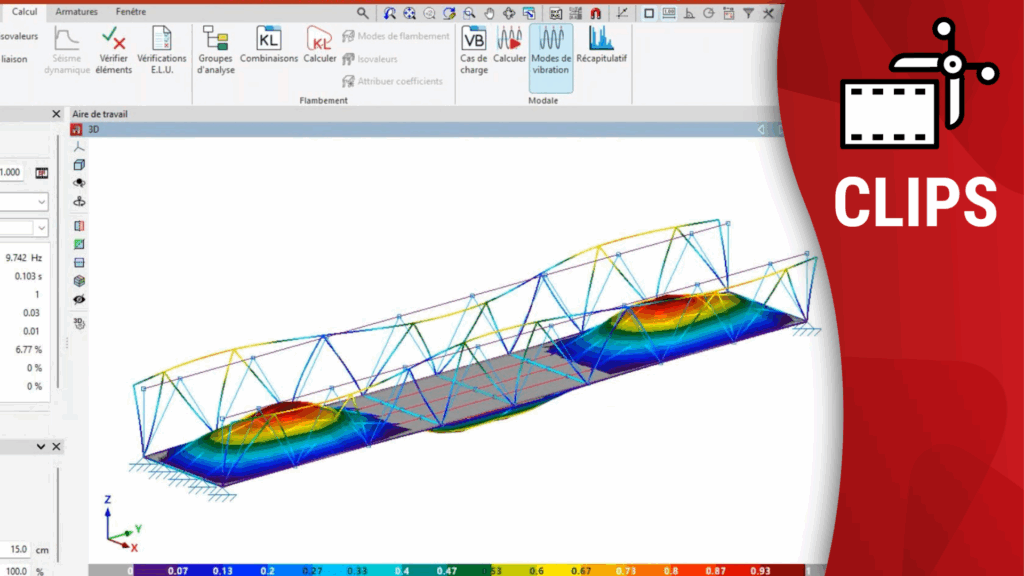Image resolution: width=1024 pixels, height=576 pixels.
Task: Run Calculer in the Flambement group
Action: [x=320, y=47]
